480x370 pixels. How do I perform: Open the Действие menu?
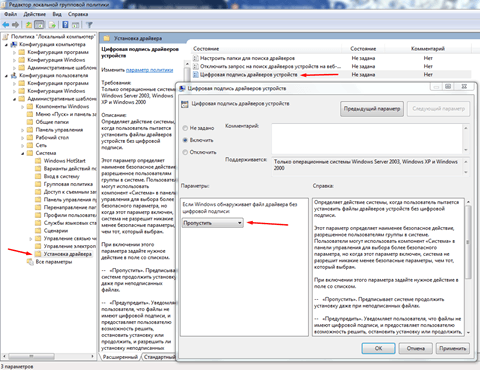tap(34, 14)
